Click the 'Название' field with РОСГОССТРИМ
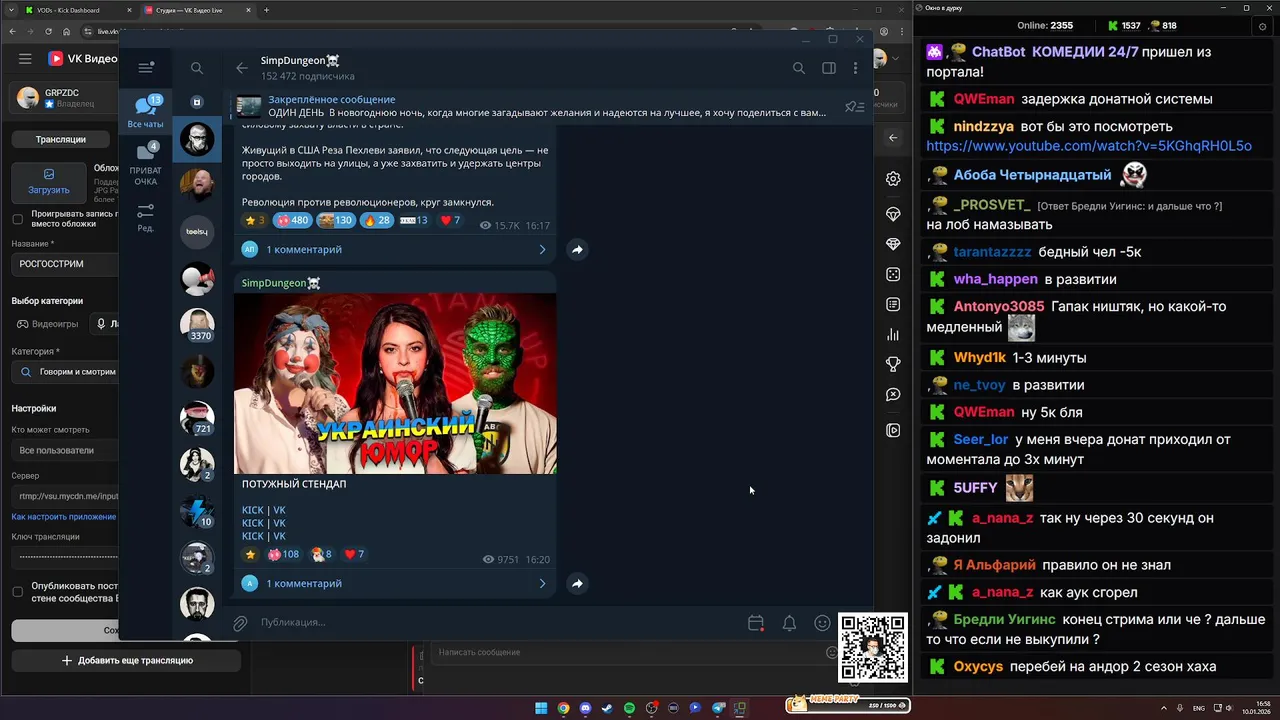1280x720 pixels. (x=65, y=264)
